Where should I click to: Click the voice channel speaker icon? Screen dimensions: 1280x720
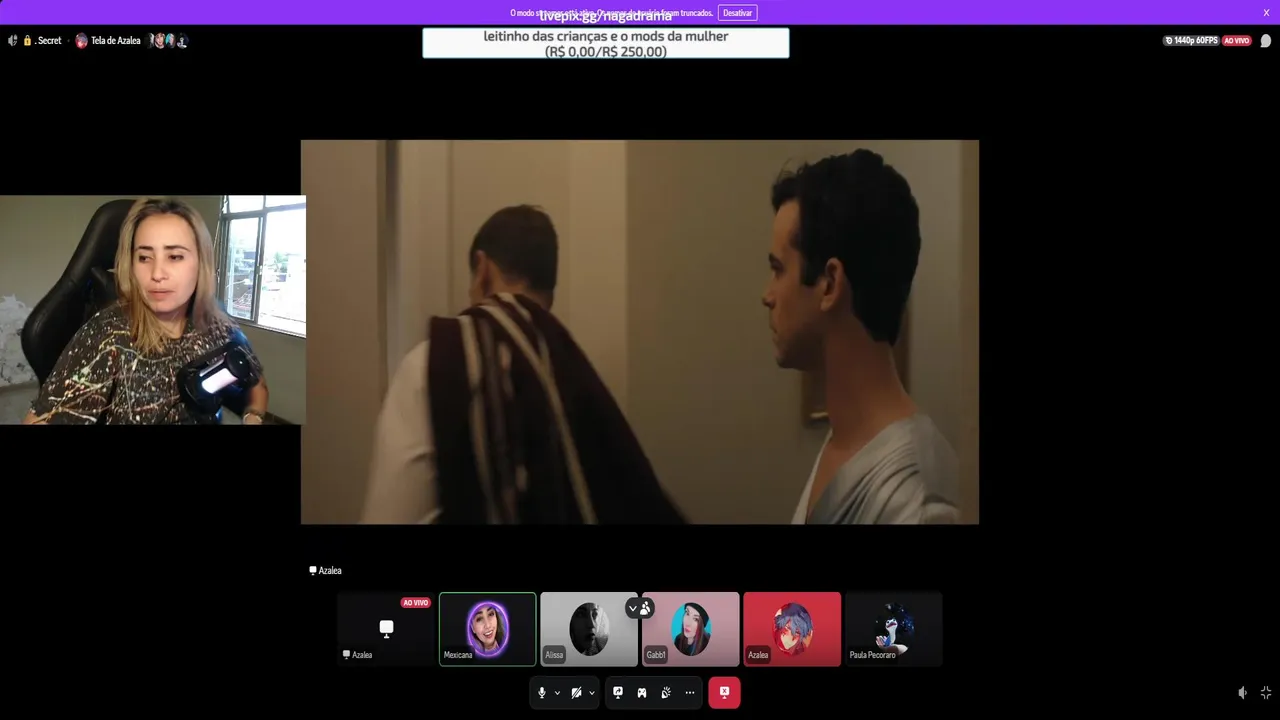pyautogui.click(x=13, y=41)
